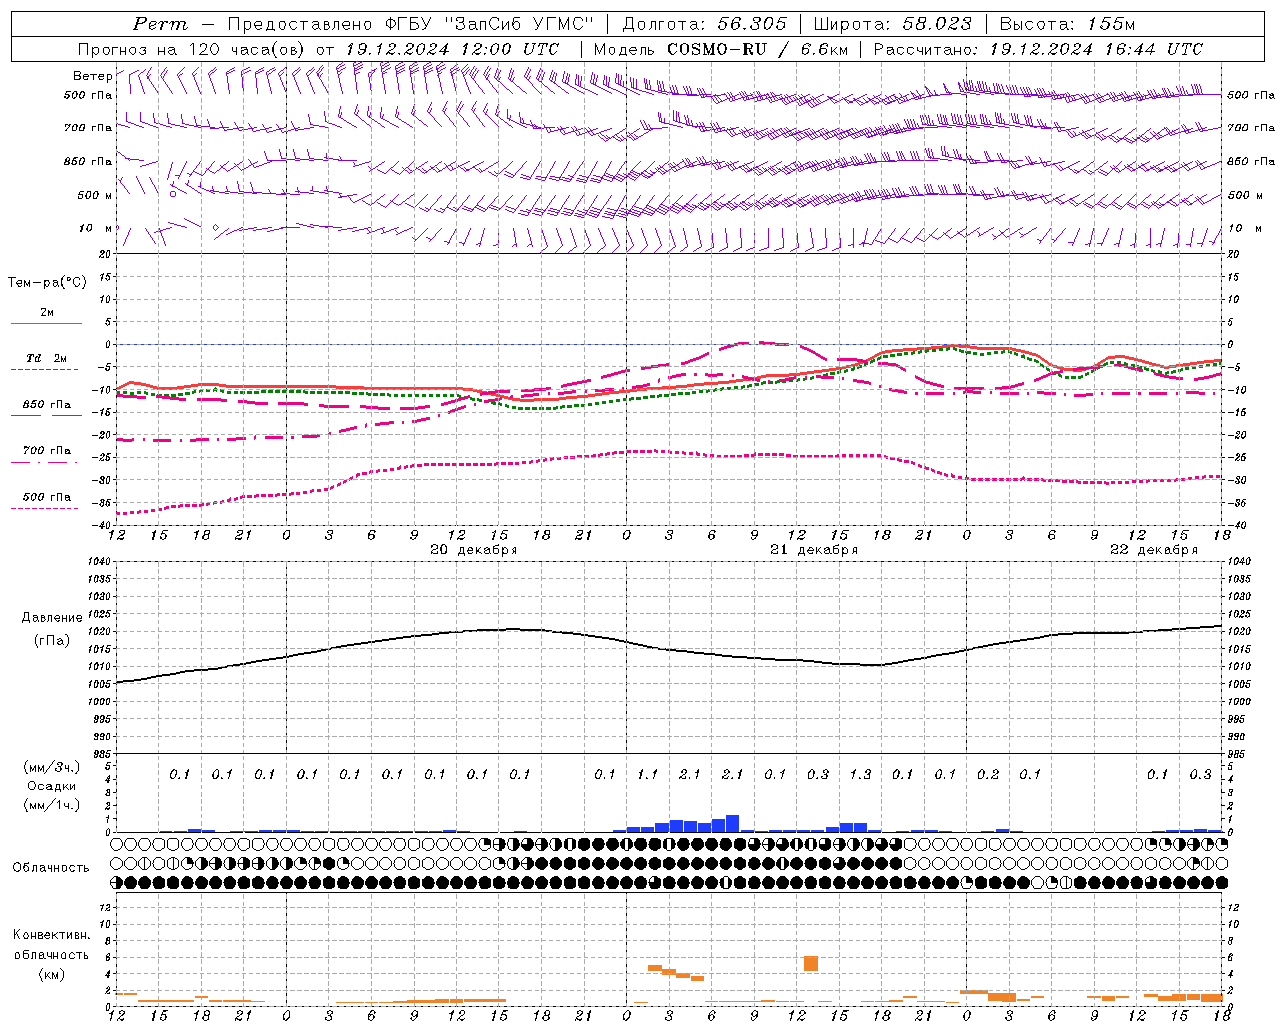Click the tallest orange convective cloud bar
Screen dimensions: 1280x1024
tap(811, 963)
